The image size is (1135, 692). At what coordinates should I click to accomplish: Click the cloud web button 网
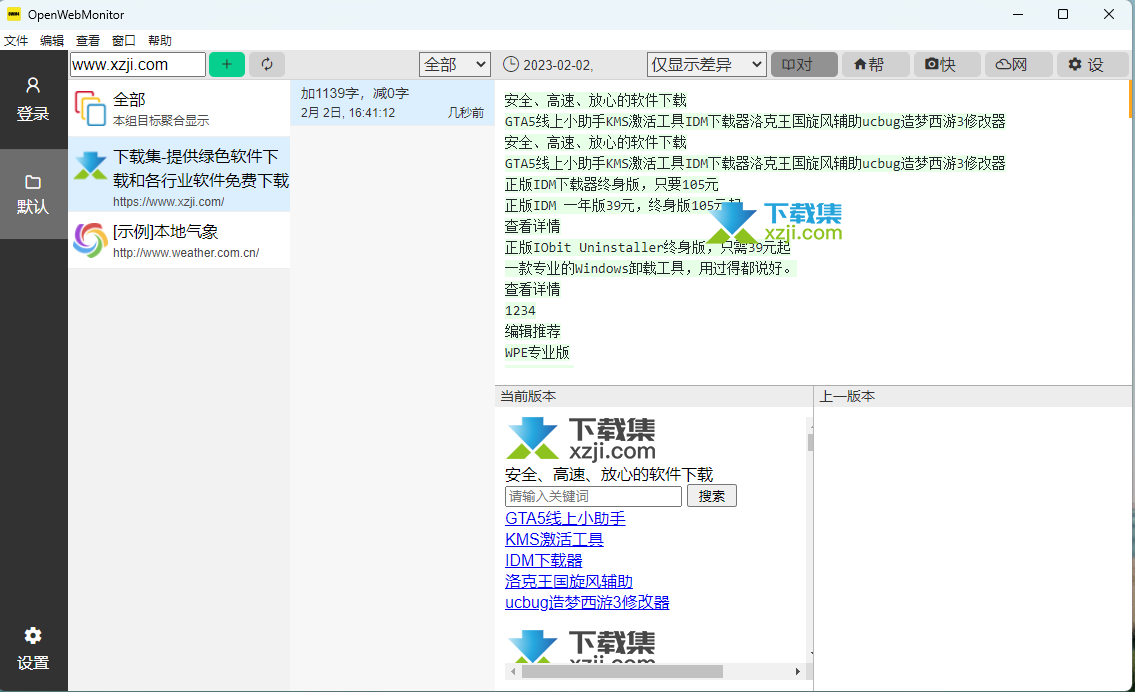pos(1018,64)
